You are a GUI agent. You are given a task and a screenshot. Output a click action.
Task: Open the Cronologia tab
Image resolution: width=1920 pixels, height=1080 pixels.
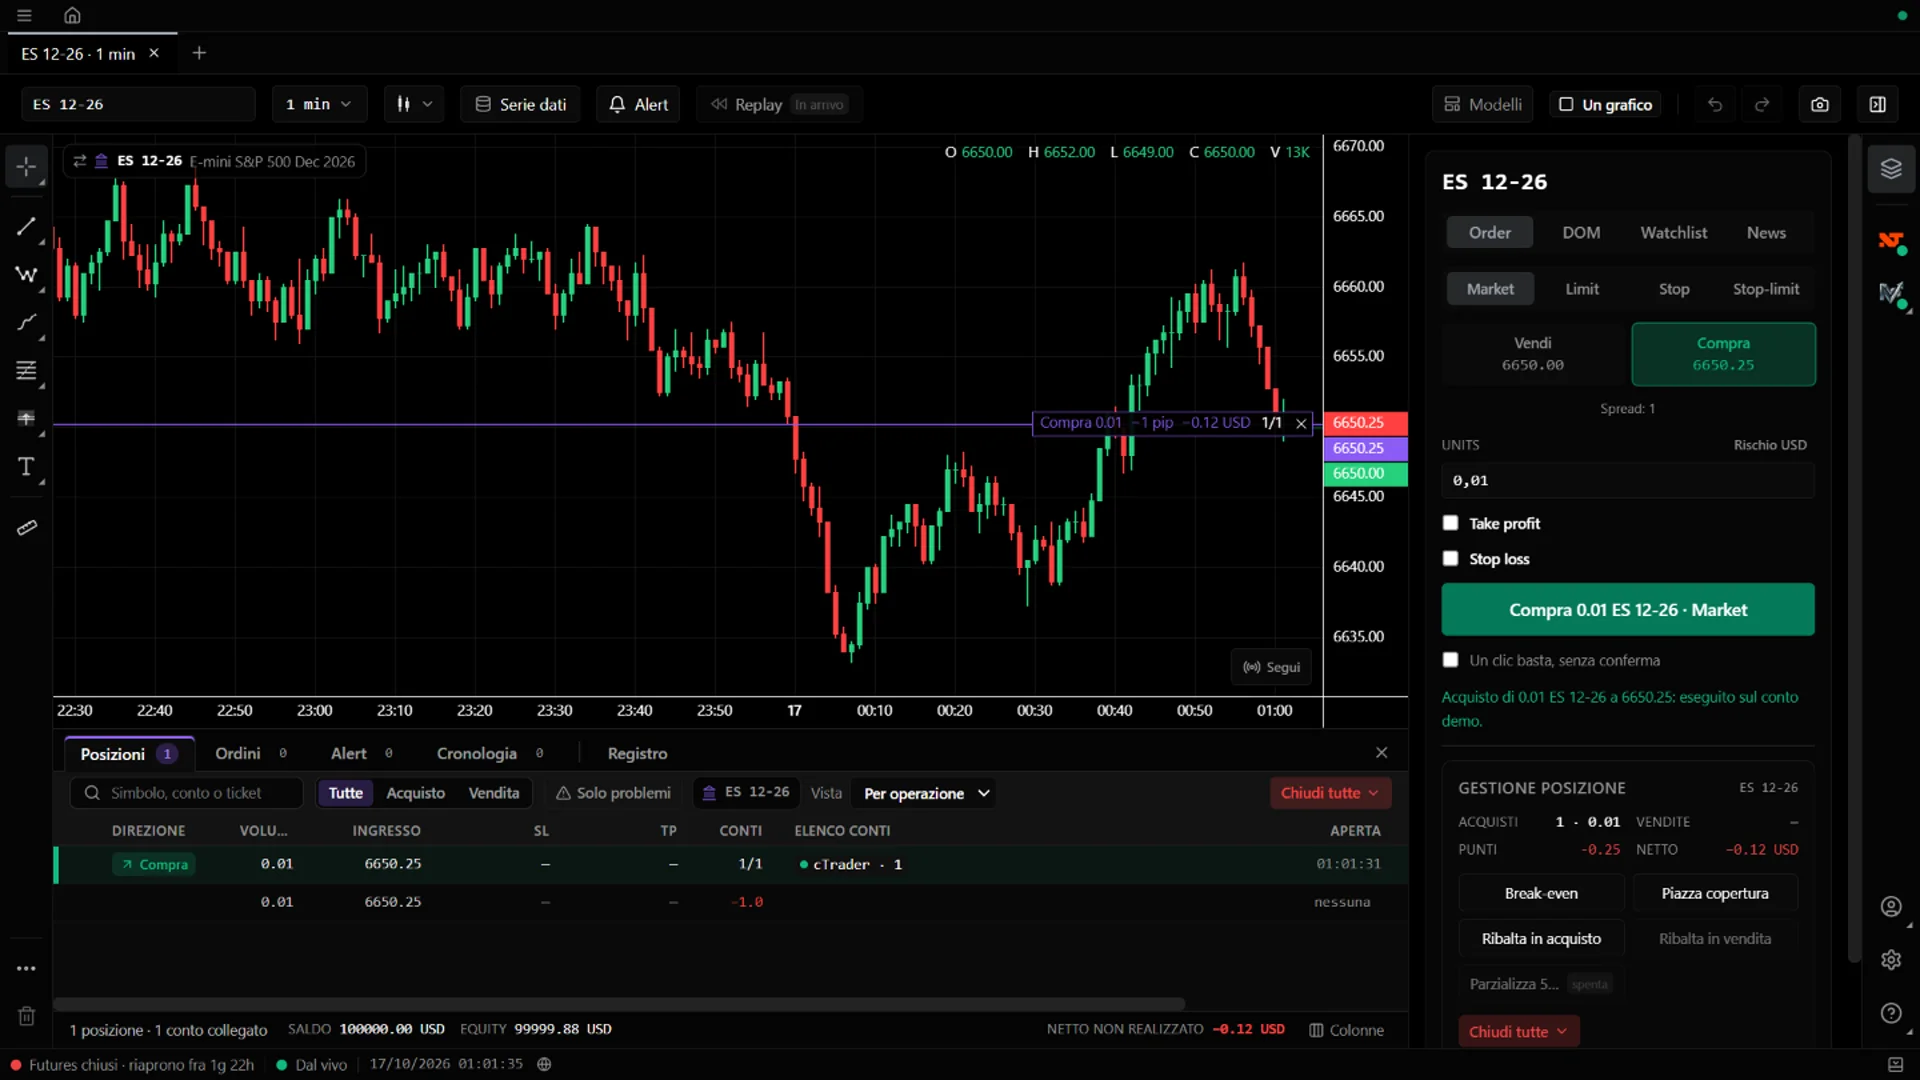[489, 753]
